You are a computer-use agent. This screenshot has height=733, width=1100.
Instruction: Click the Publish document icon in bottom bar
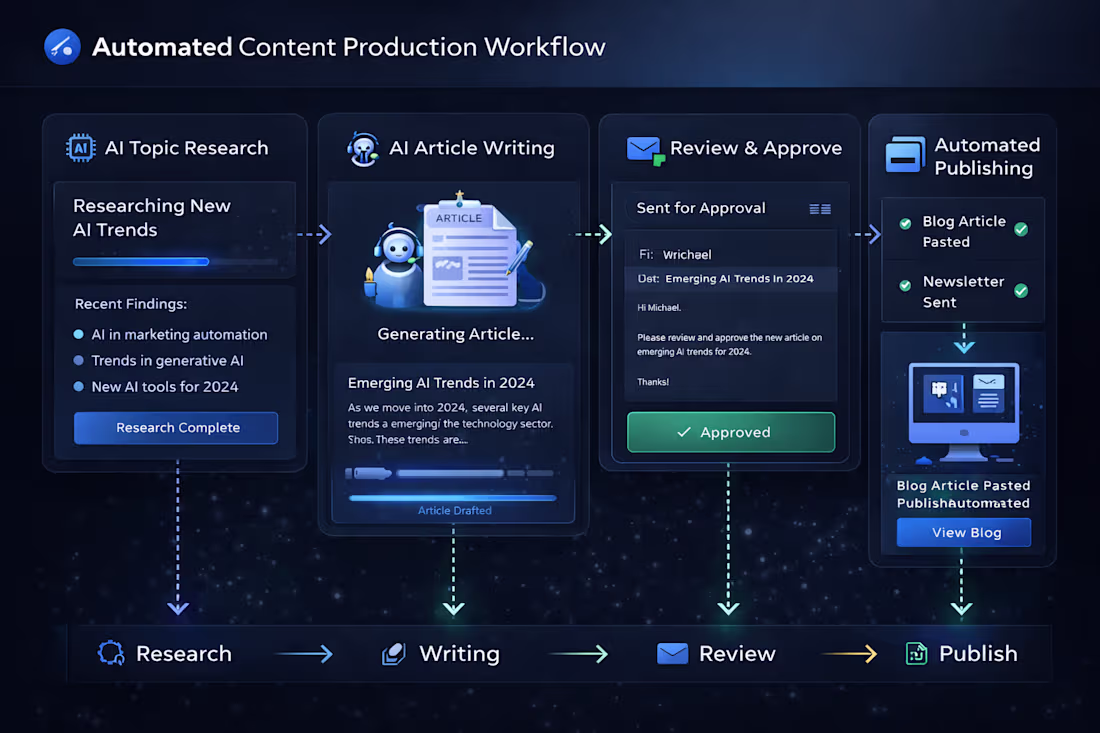[x=915, y=653]
